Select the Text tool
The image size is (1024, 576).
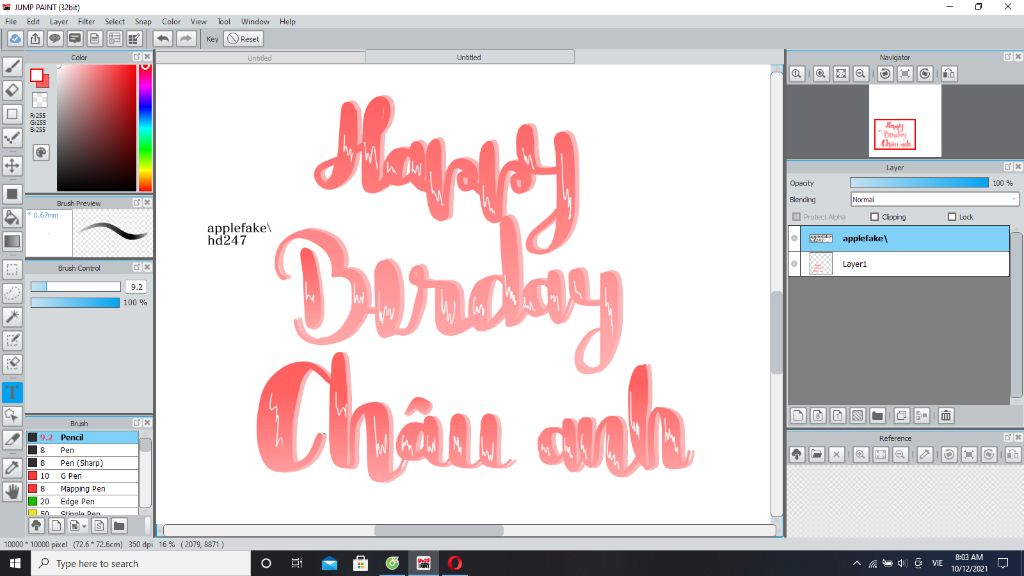point(12,392)
